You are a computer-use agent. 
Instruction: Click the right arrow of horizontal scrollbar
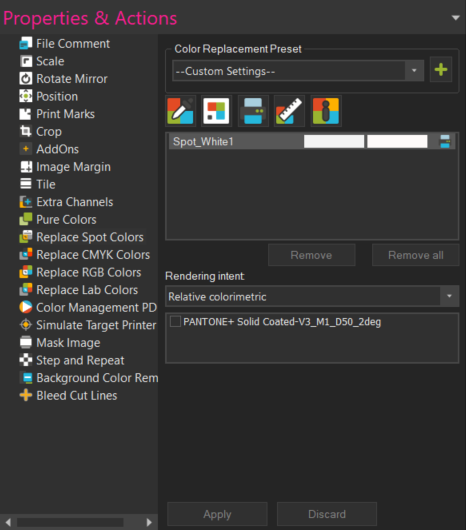pos(149,522)
